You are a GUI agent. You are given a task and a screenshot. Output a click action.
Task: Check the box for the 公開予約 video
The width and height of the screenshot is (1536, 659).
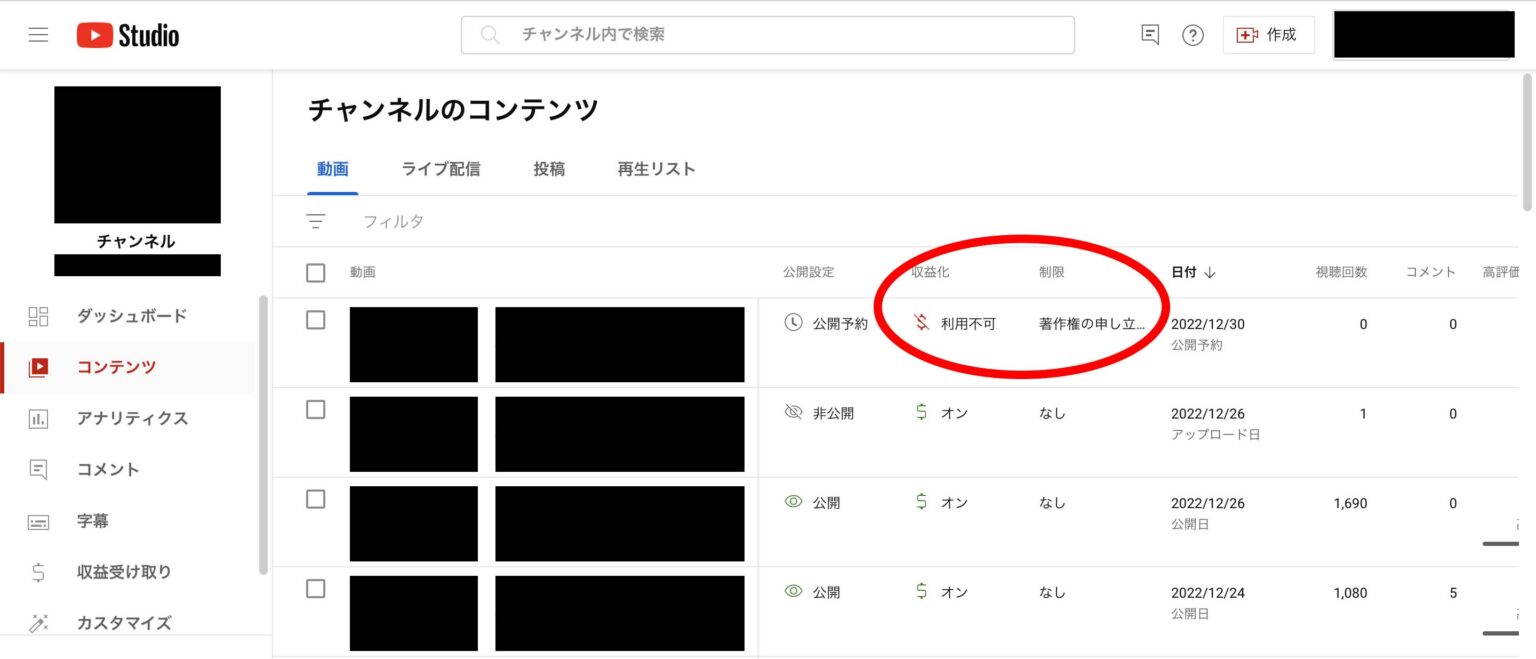pyautogui.click(x=316, y=320)
